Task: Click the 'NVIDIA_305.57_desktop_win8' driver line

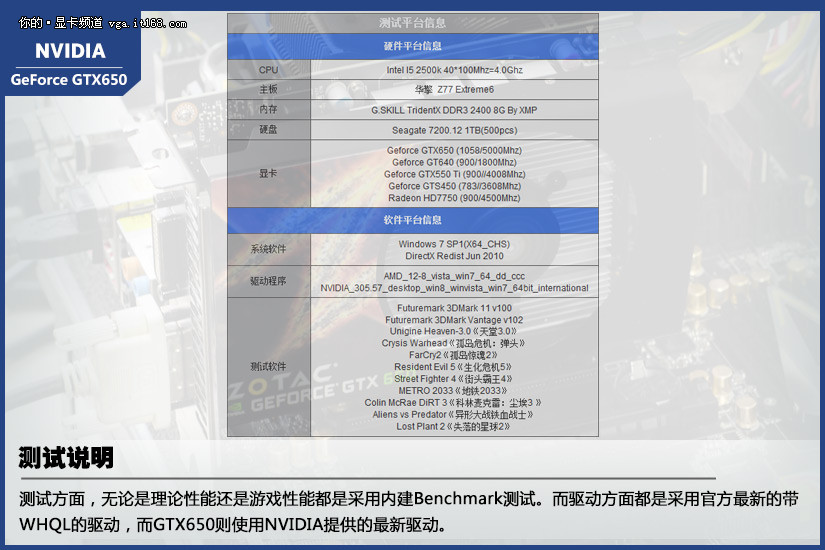Action: (x=455, y=288)
